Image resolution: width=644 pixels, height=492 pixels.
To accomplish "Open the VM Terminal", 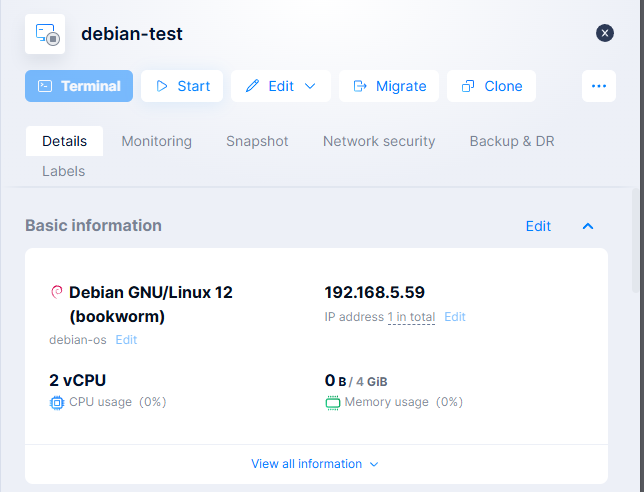I will click(x=79, y=86).
